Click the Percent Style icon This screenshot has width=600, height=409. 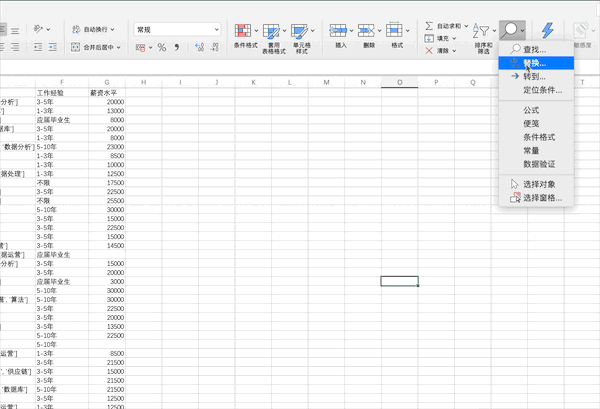click(162, 47)
